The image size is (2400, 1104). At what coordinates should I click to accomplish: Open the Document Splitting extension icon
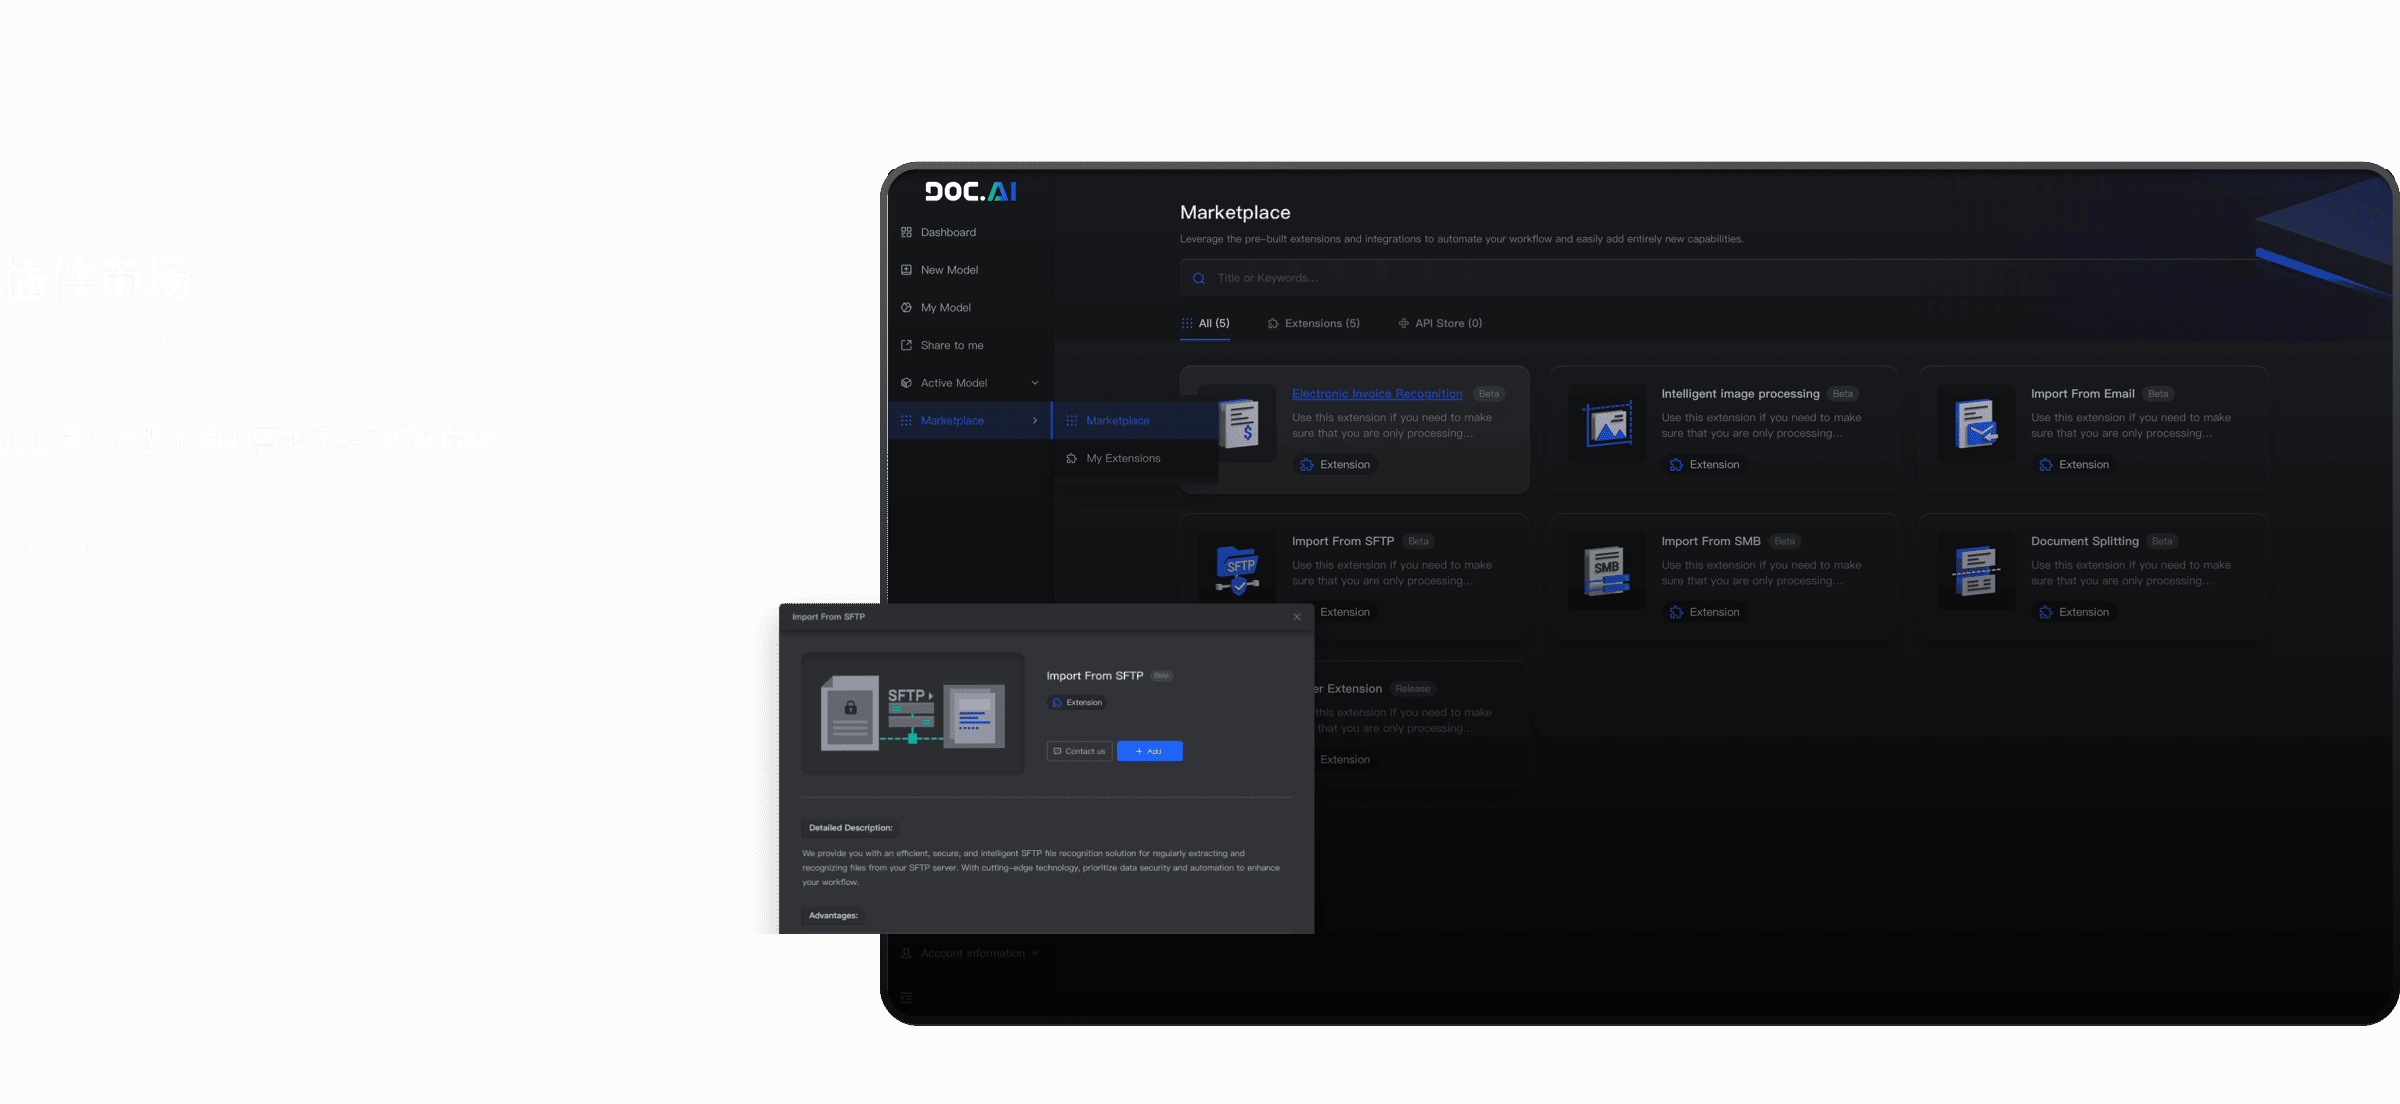1976,571
